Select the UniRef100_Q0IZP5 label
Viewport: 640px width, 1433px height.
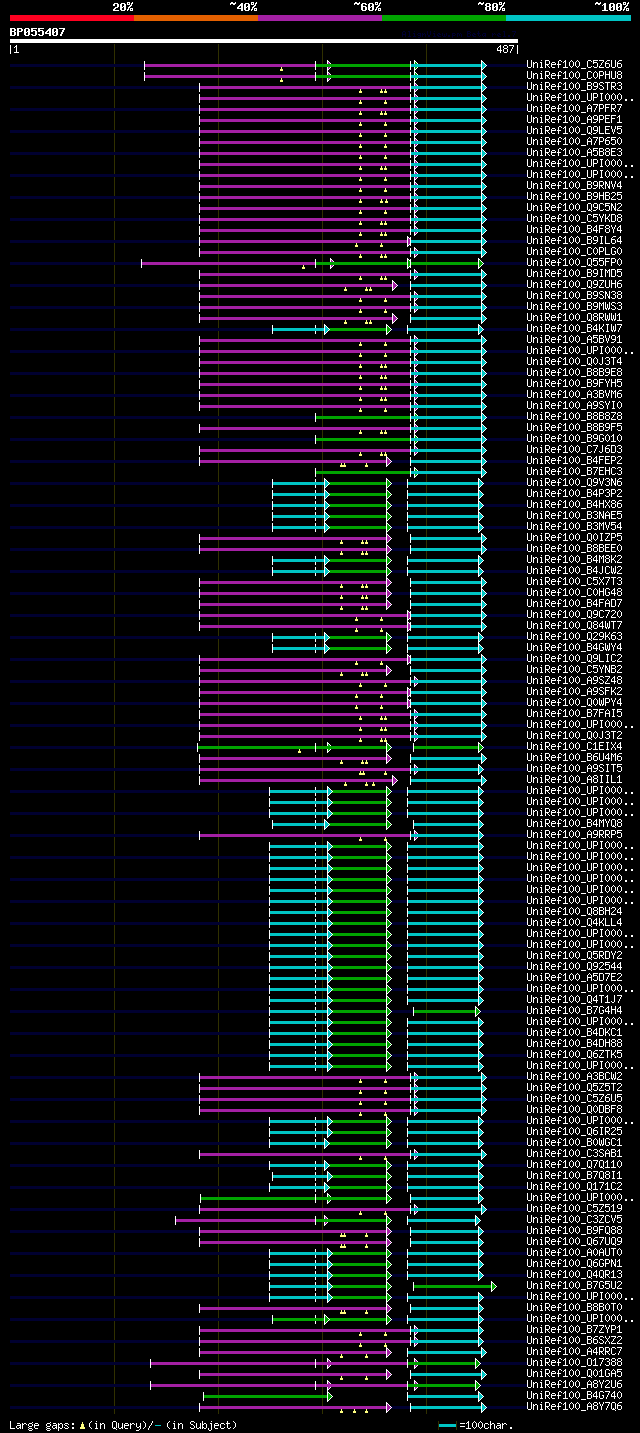[x=574, y=538]
